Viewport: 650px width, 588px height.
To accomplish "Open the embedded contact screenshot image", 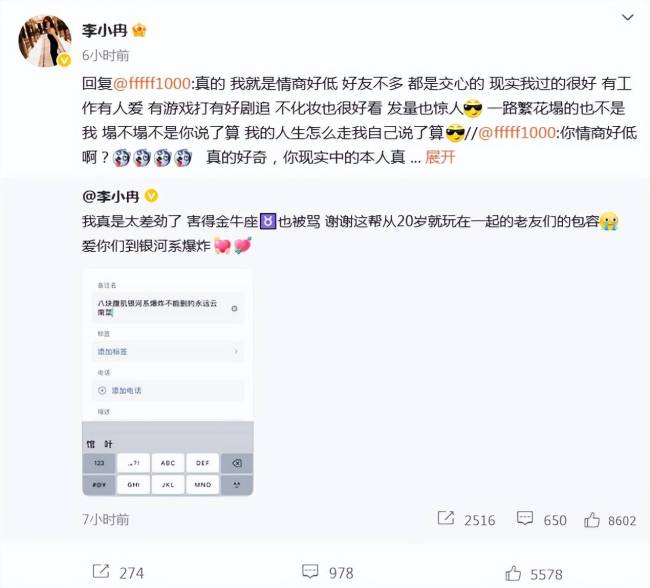I will pos(167,382).
